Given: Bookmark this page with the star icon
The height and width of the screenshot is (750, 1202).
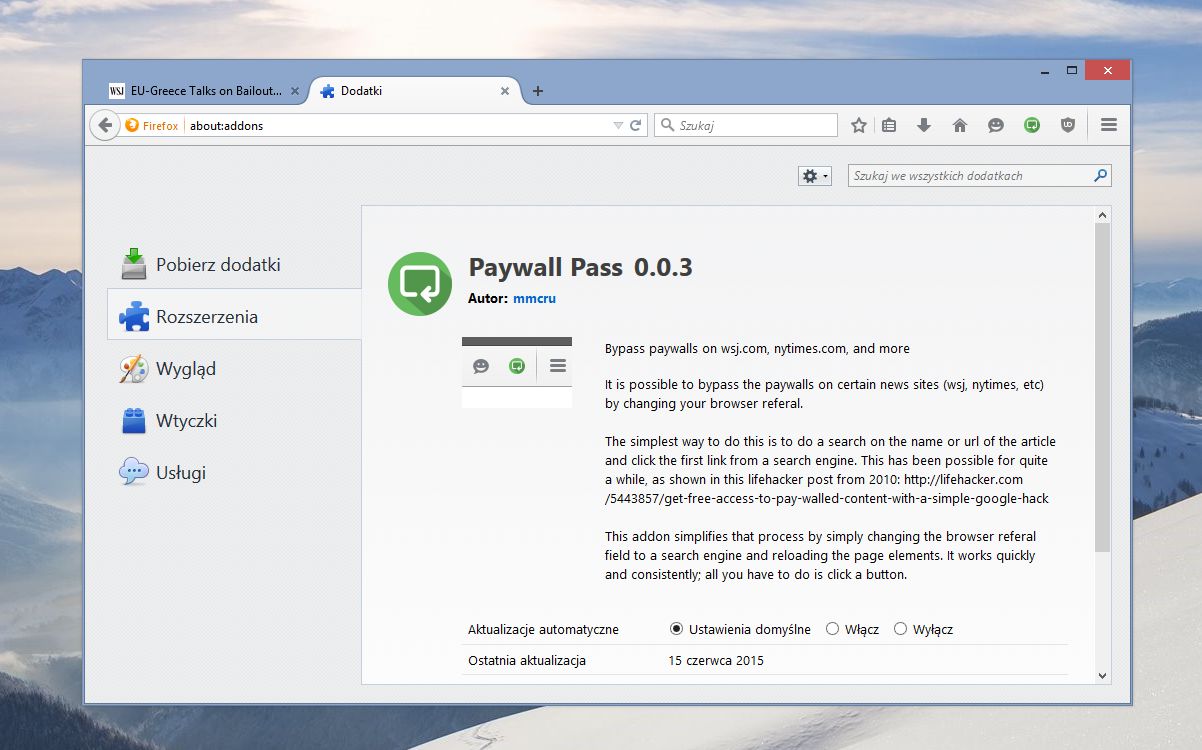Looking at the screenshot, I should click(x=858, y=125).
